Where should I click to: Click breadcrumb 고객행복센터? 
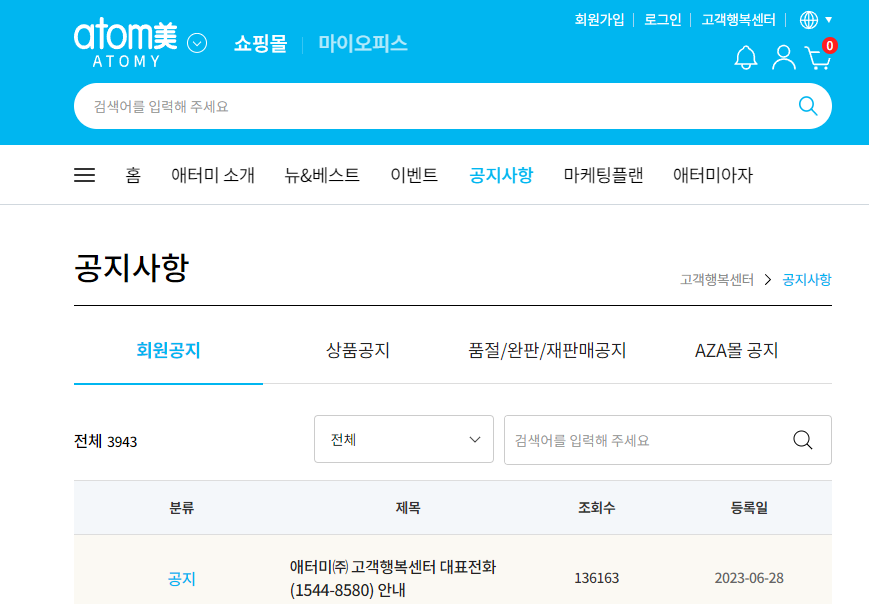coord(717,279)
